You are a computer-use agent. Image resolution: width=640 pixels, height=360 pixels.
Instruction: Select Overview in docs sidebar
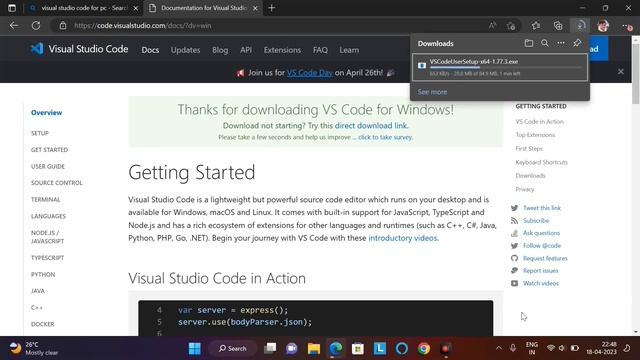pos(47,113)
